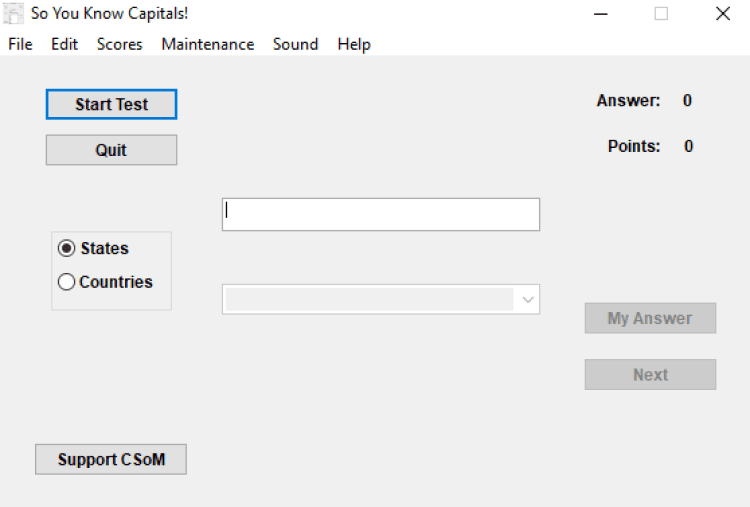
Task: Open the Edit menu
Action: point(64,44)
